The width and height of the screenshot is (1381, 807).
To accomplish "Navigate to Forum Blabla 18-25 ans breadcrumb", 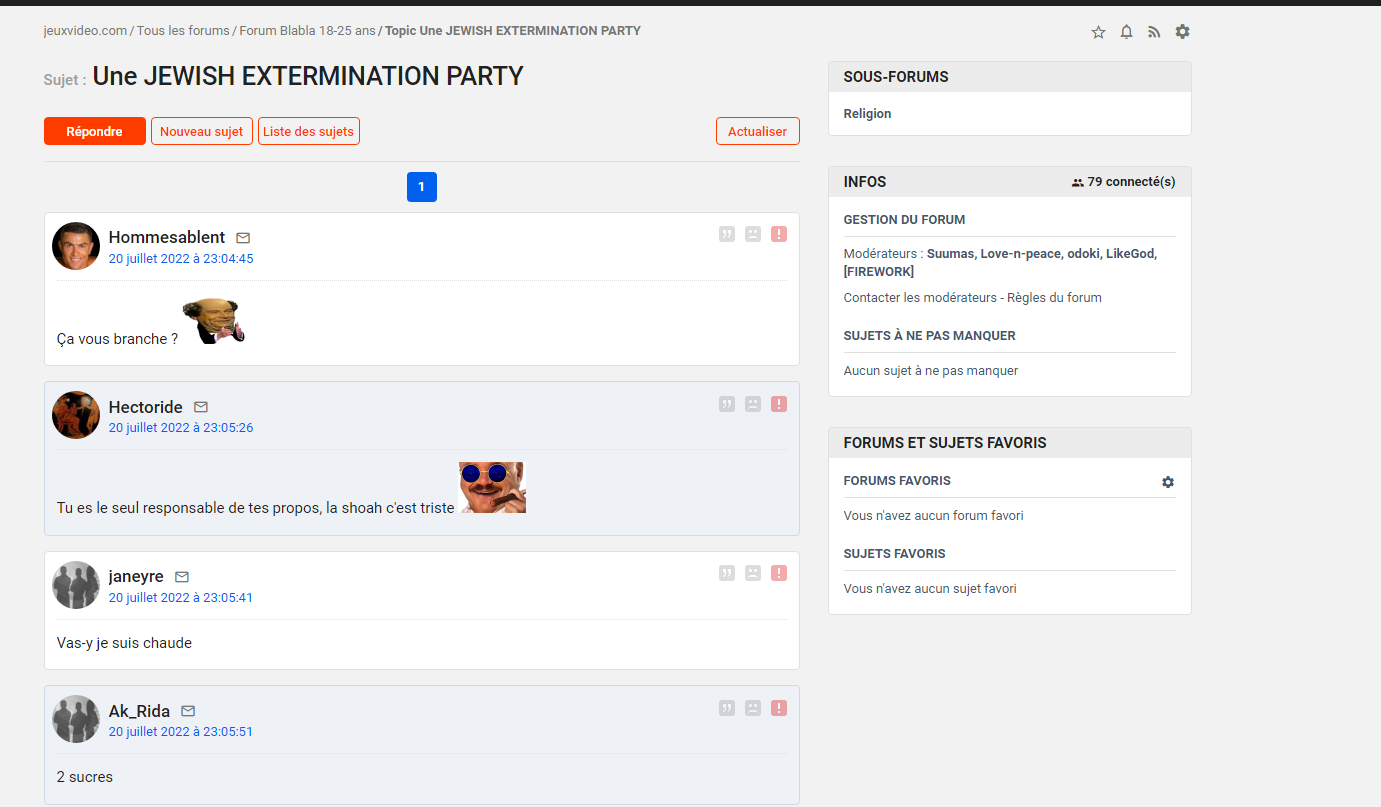I will (x=307, y=31).
